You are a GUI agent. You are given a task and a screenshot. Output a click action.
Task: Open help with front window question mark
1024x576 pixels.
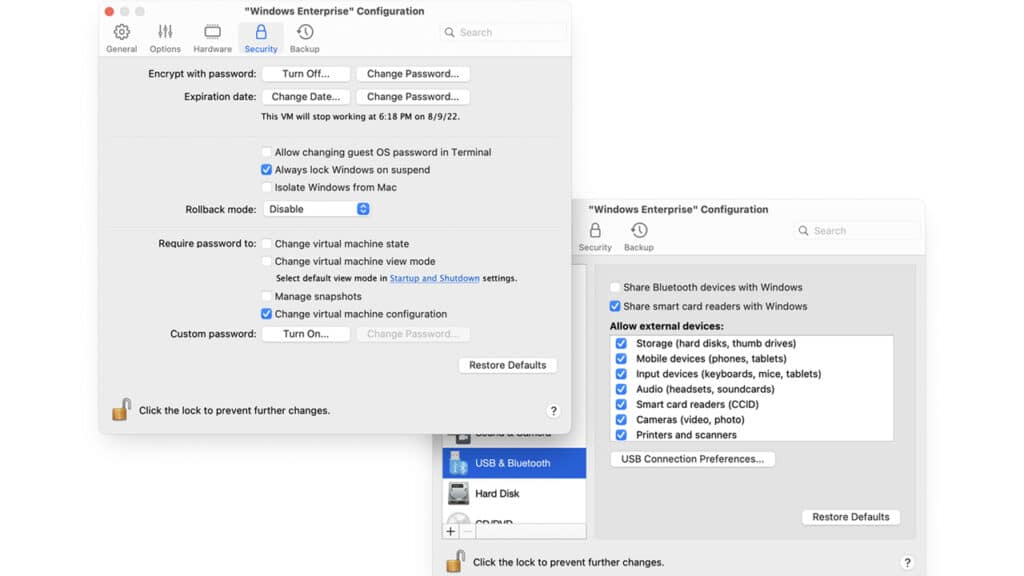point(553,411)
